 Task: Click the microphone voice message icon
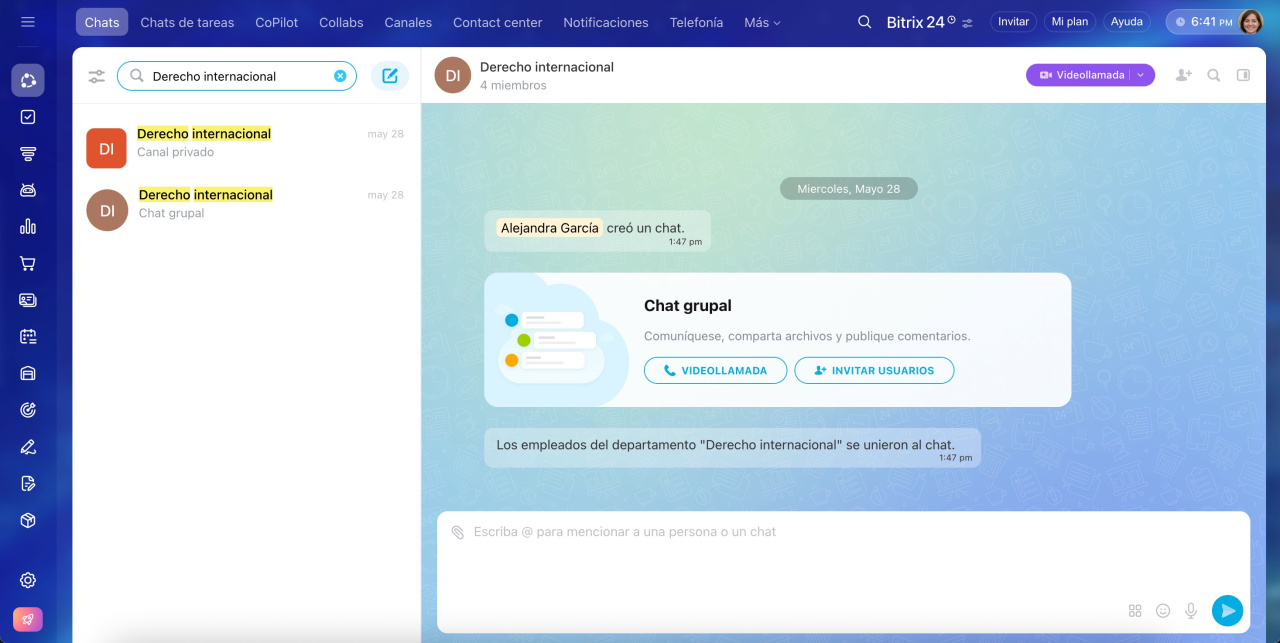tap(1191, 610)
